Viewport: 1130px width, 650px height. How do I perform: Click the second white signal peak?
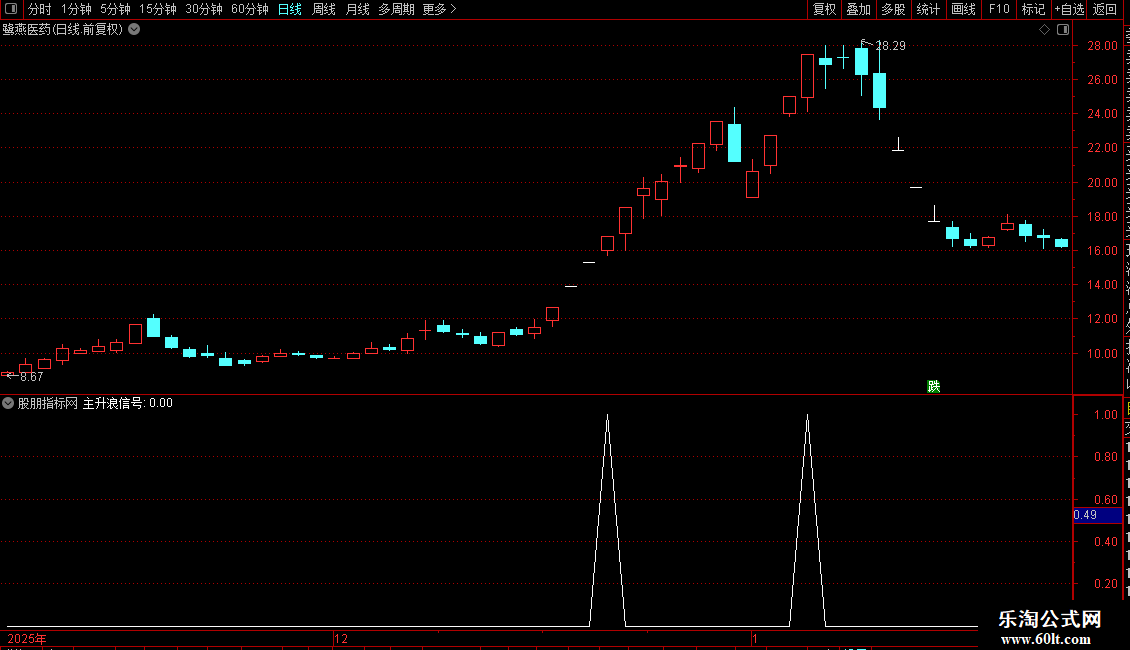[x=807, y=417]
